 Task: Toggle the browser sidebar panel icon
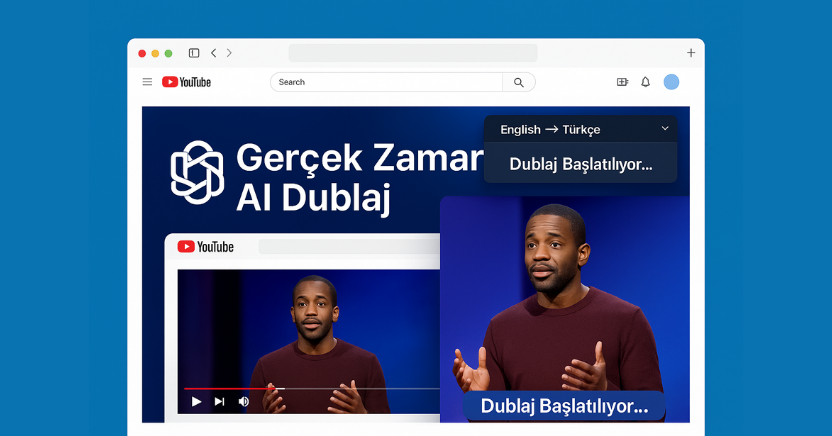(x=194, y=53)
